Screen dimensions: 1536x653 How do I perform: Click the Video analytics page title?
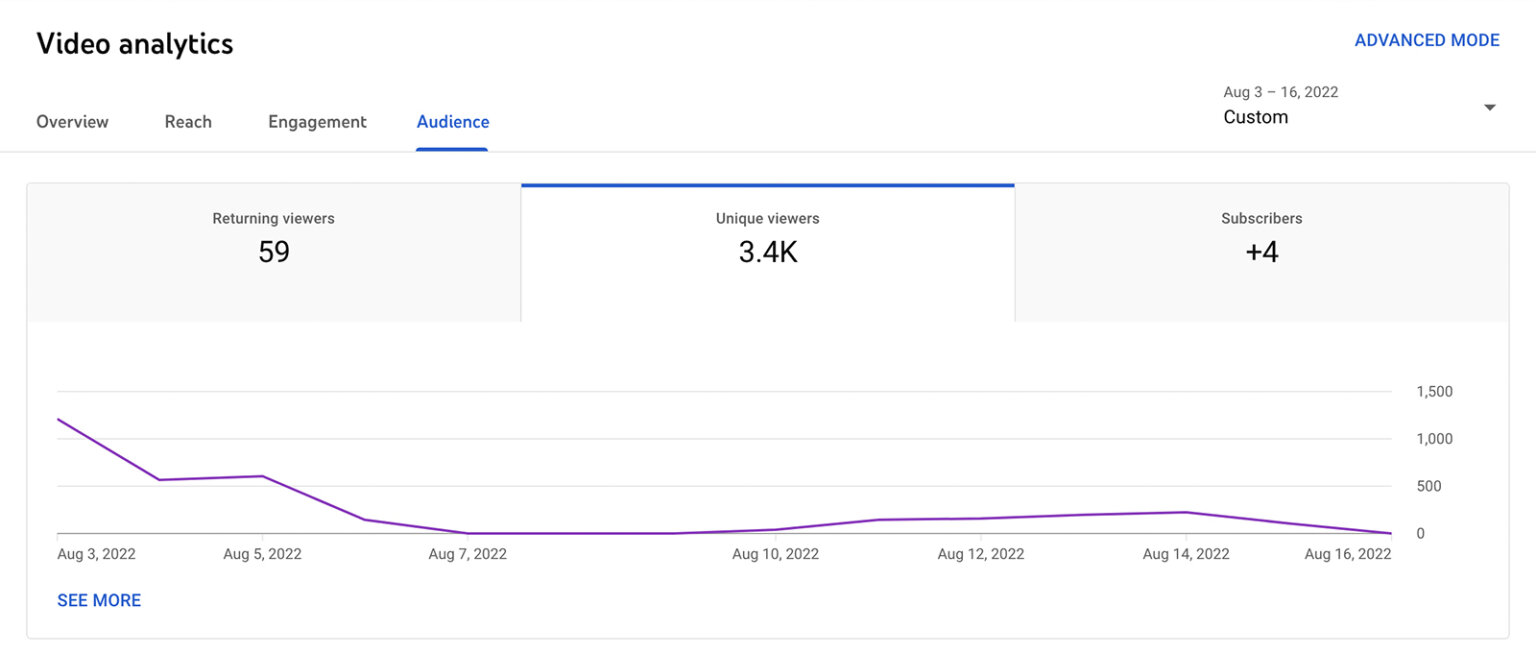134,44
